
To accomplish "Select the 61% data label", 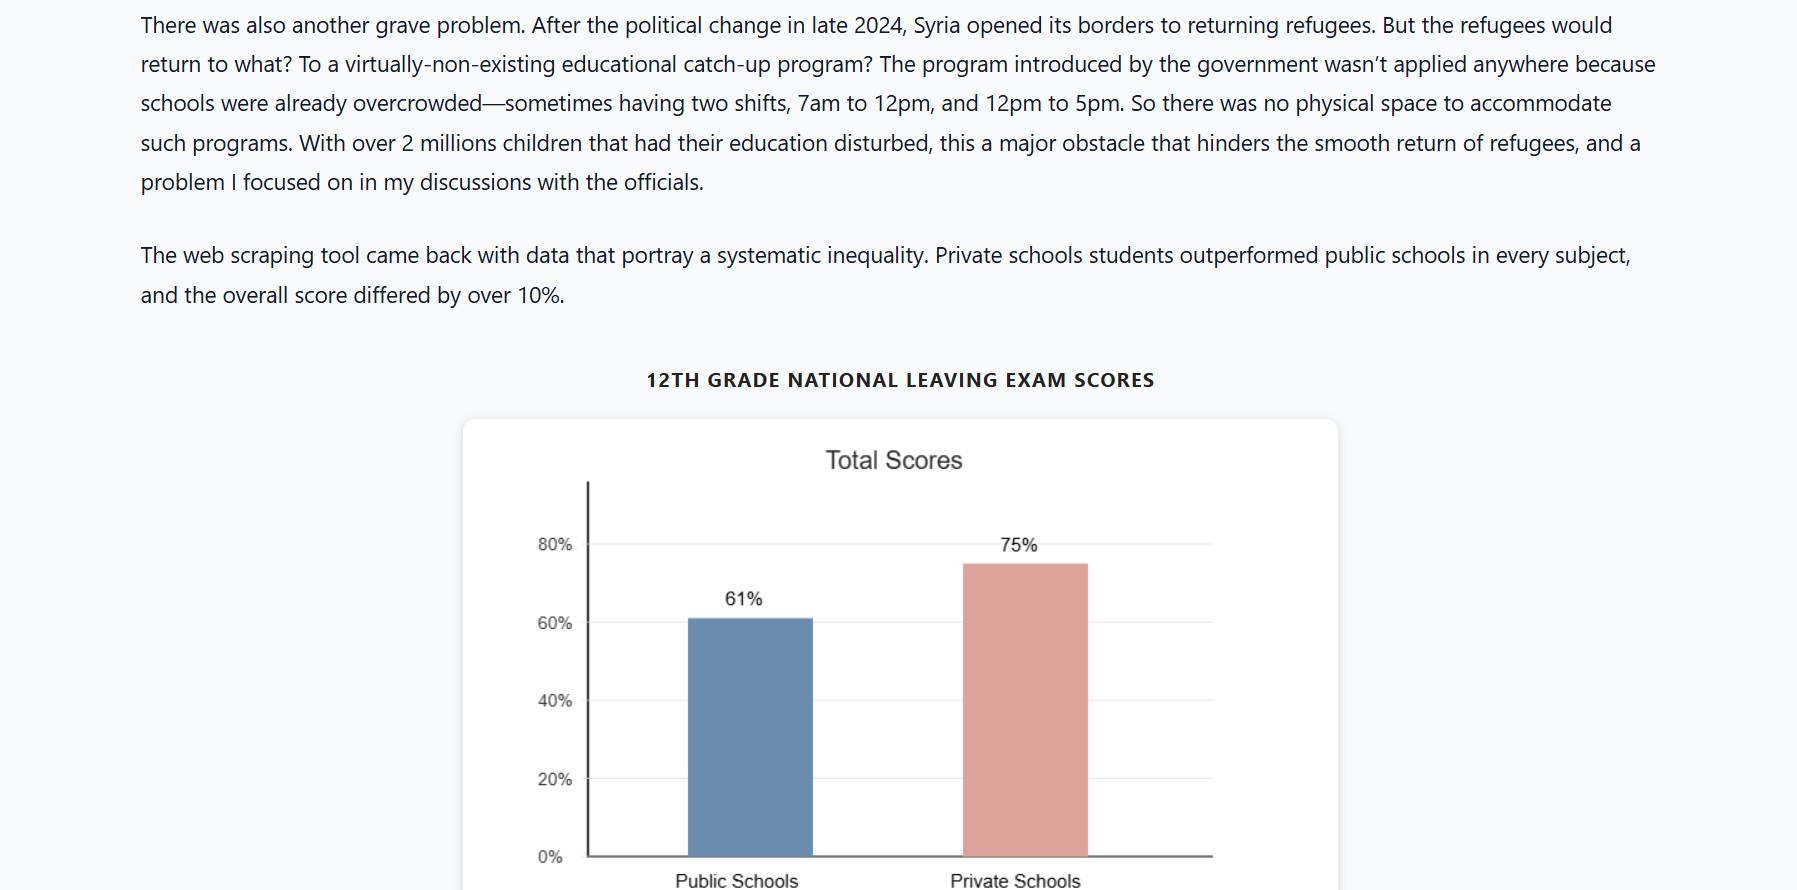I will [743, 599].
